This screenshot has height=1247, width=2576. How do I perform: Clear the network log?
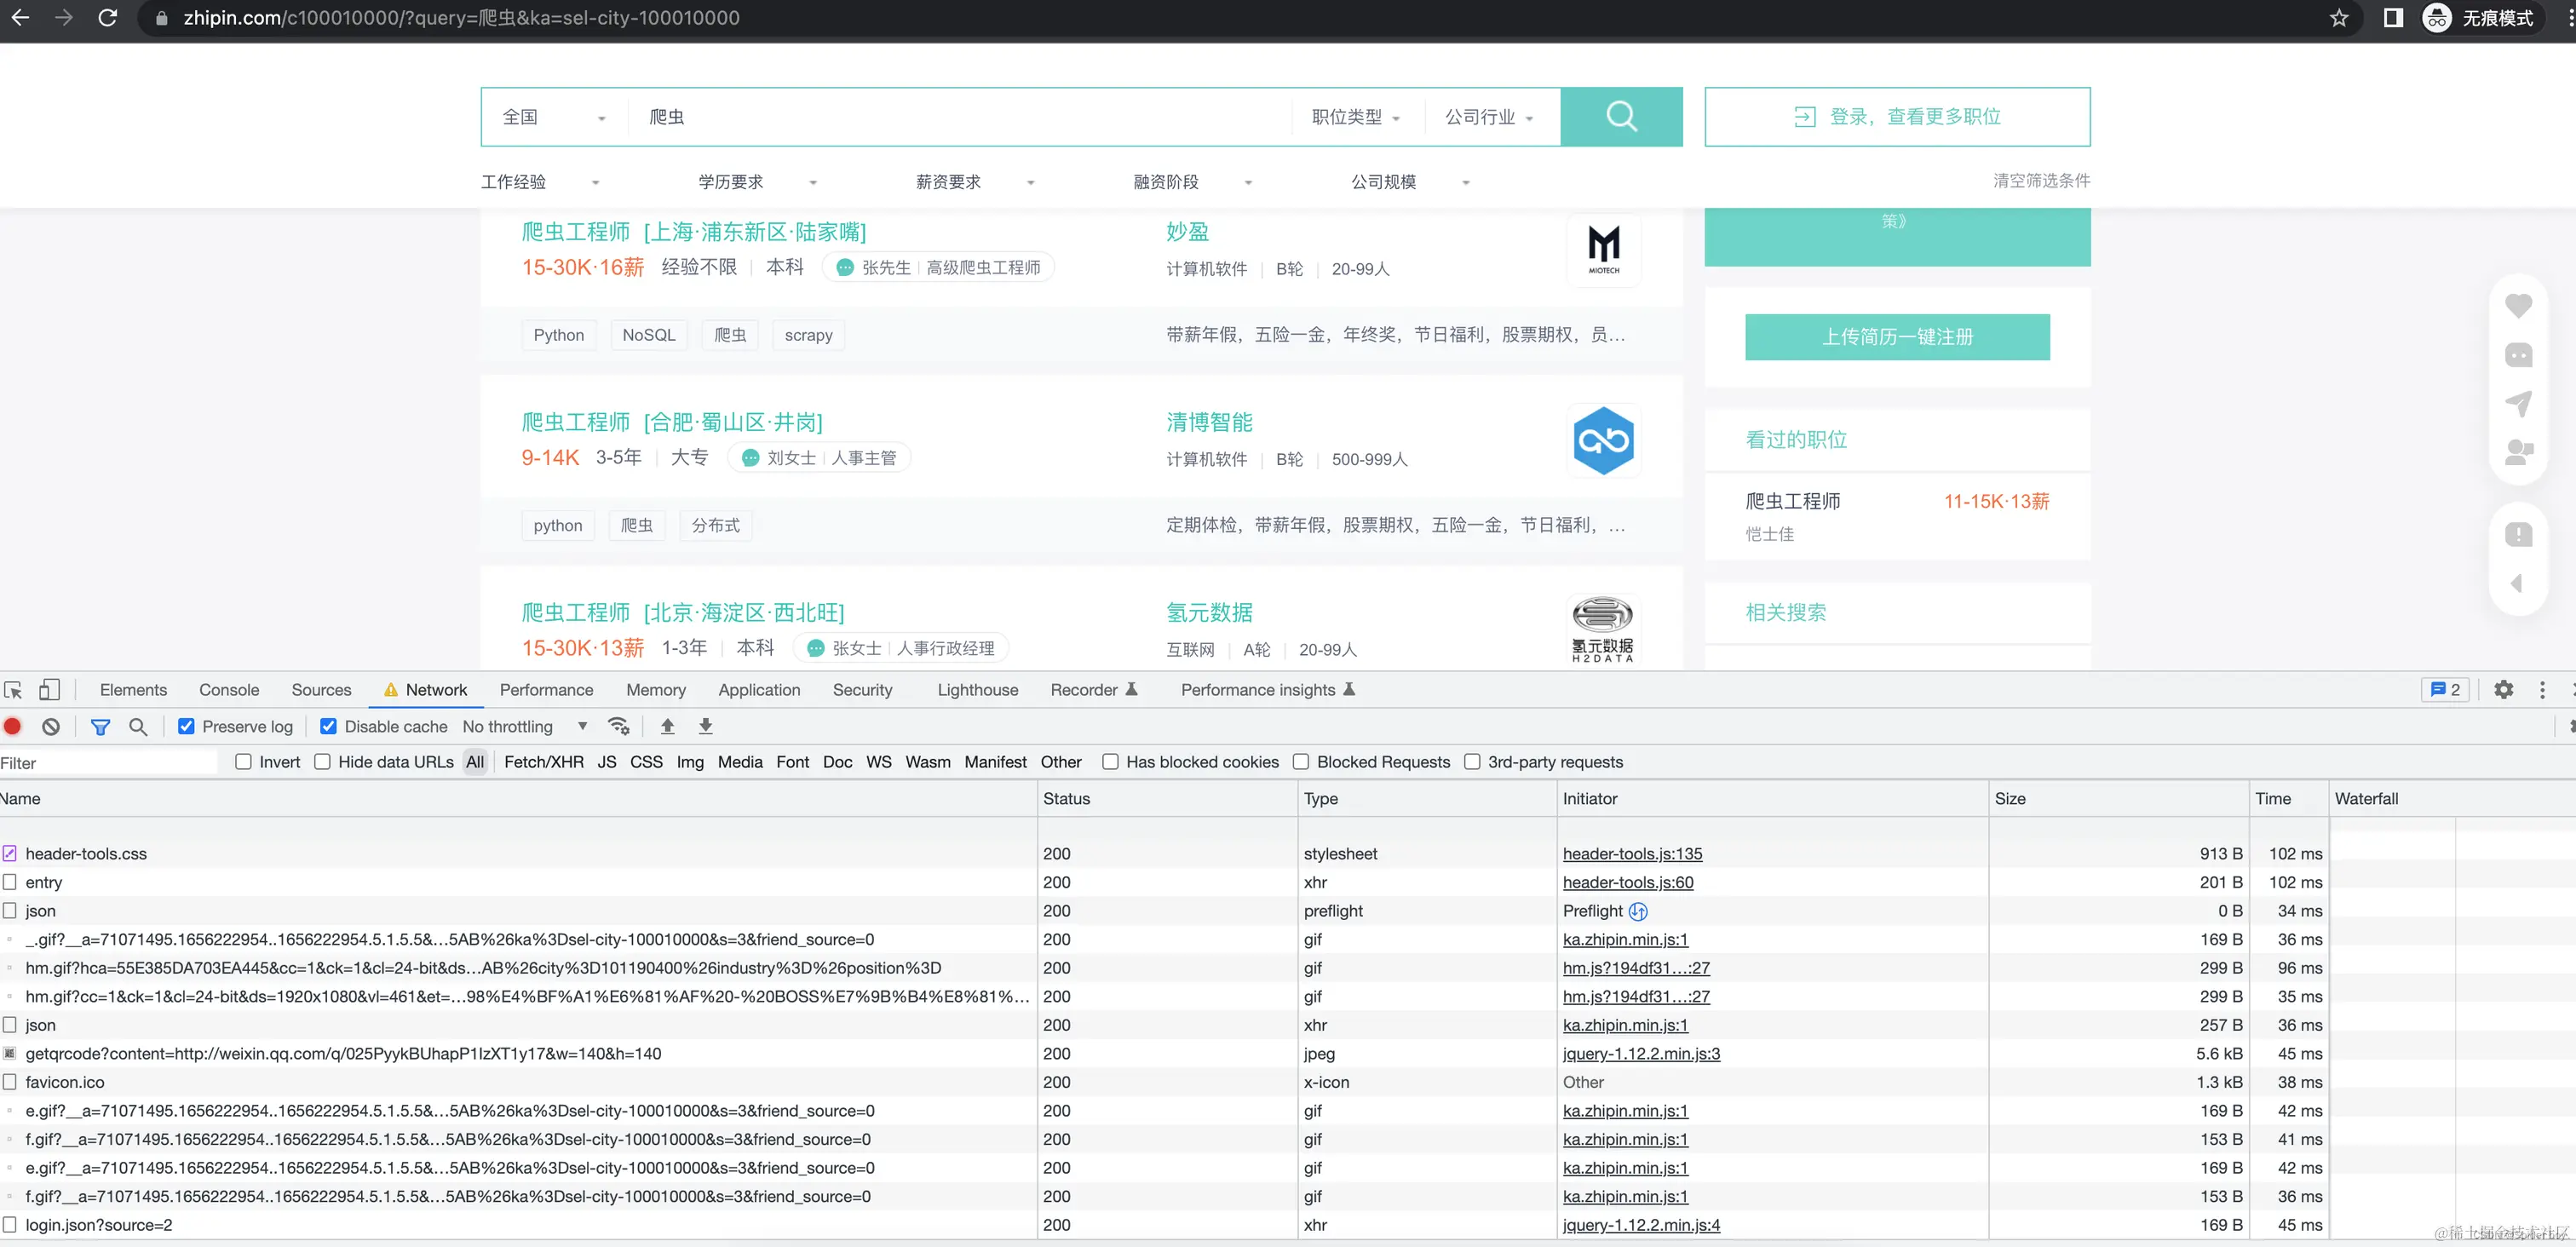pyautogui.click(x=51, y=727)
